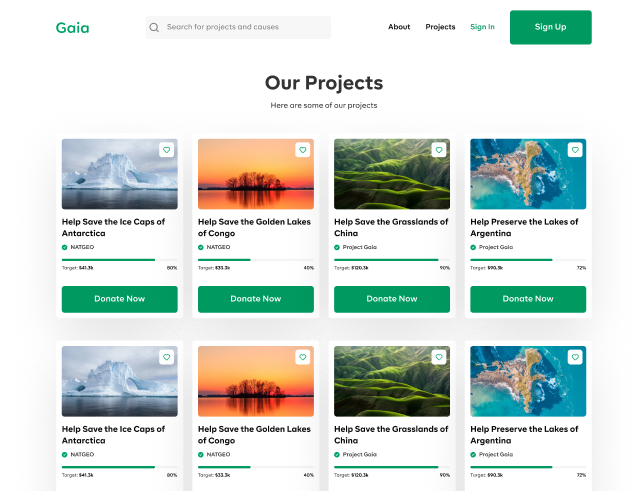Open top-row title 'Help Save the Golden Lakes of Congo'
Screen dimensions: 639x491
254,227
